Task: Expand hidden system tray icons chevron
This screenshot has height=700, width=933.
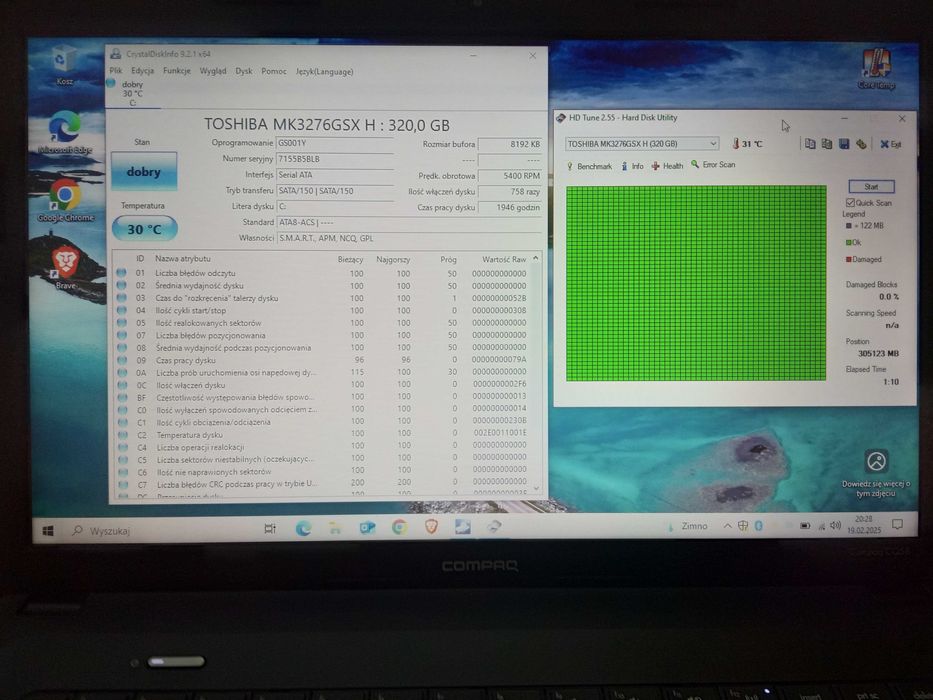Action: (727, 526)
